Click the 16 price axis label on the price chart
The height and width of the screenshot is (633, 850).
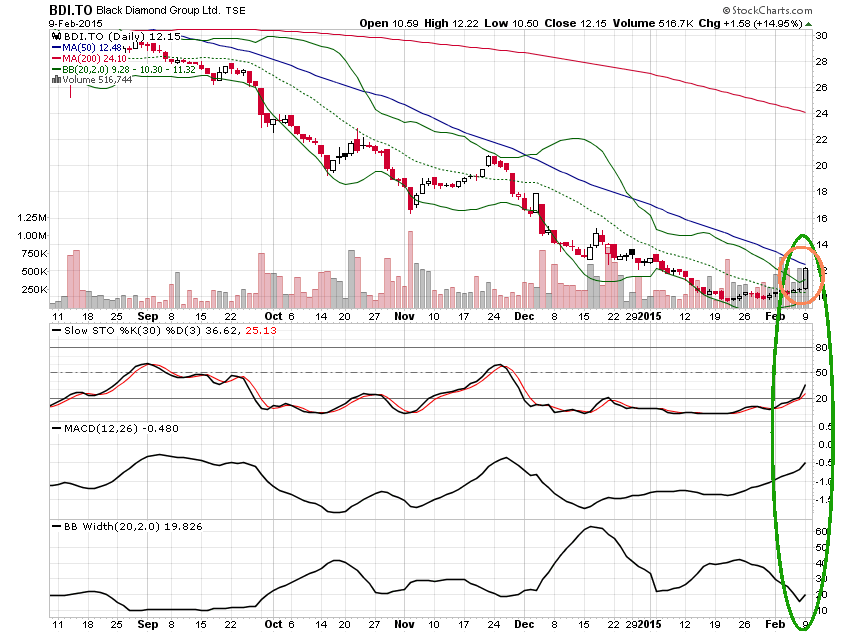(822, 218)
